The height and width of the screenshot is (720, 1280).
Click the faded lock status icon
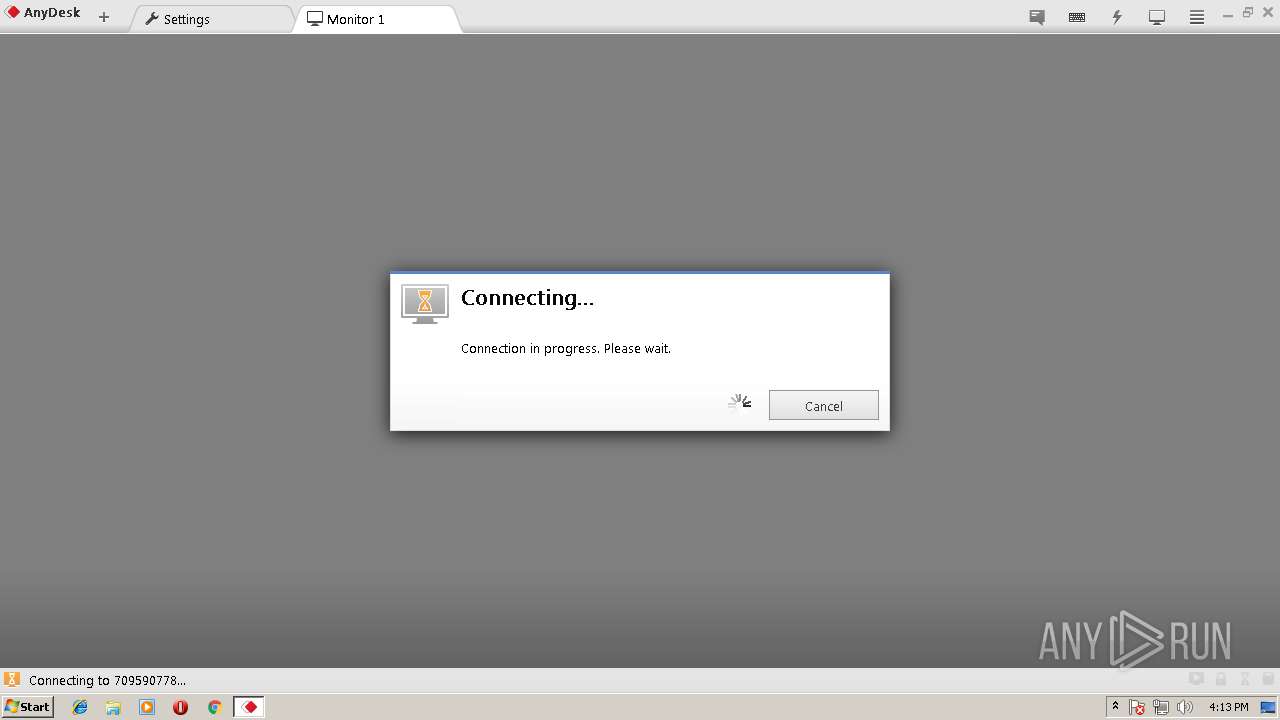(1220, 678)
